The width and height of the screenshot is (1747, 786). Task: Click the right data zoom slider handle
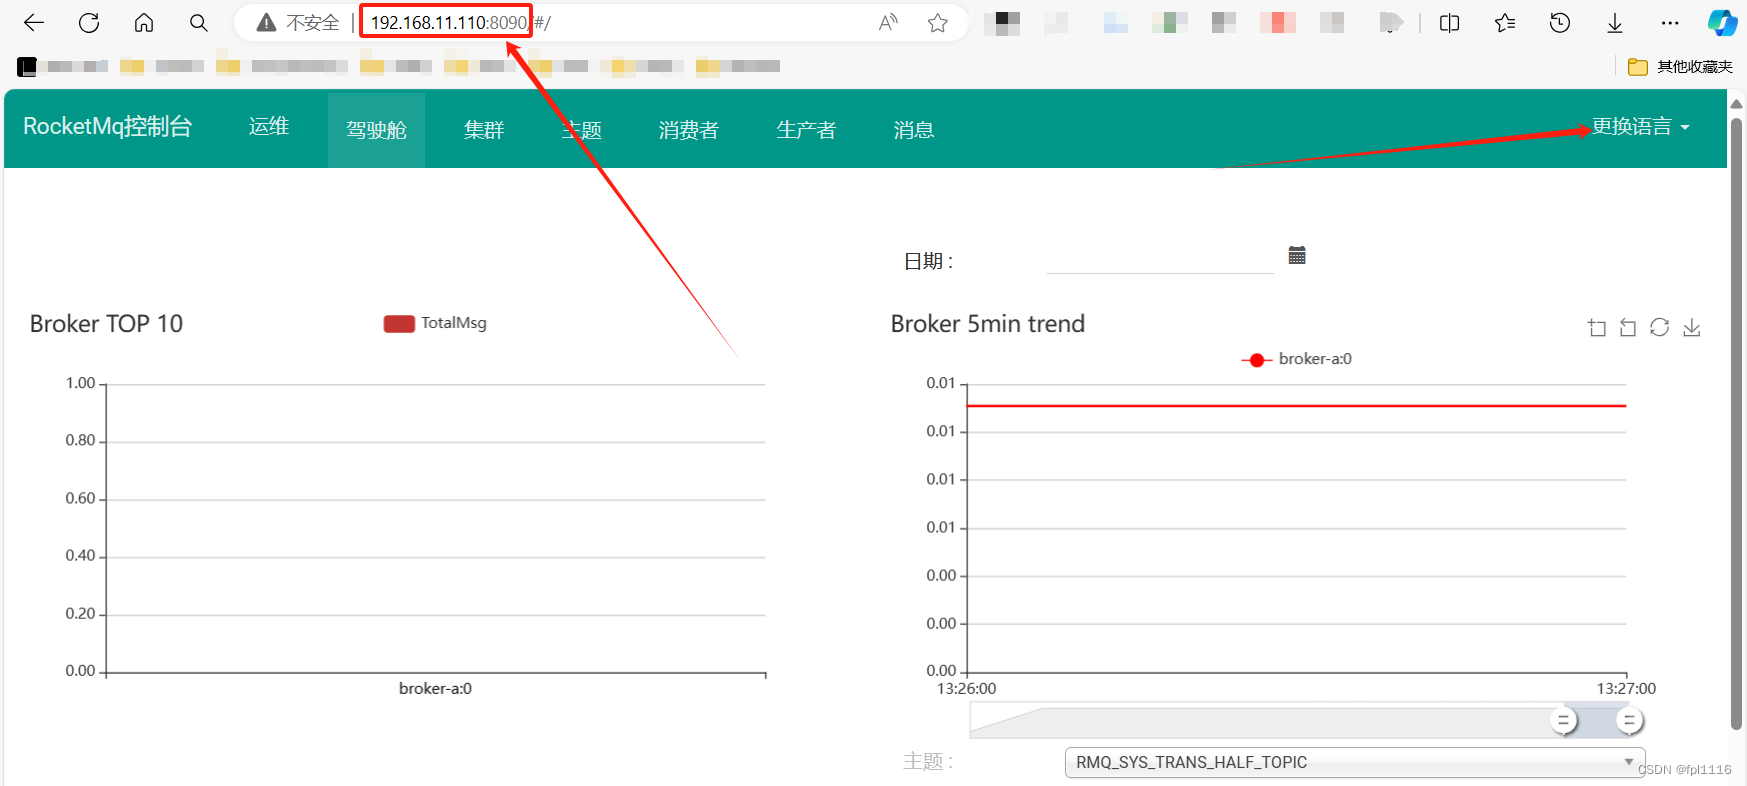[x=1629, y=720]
